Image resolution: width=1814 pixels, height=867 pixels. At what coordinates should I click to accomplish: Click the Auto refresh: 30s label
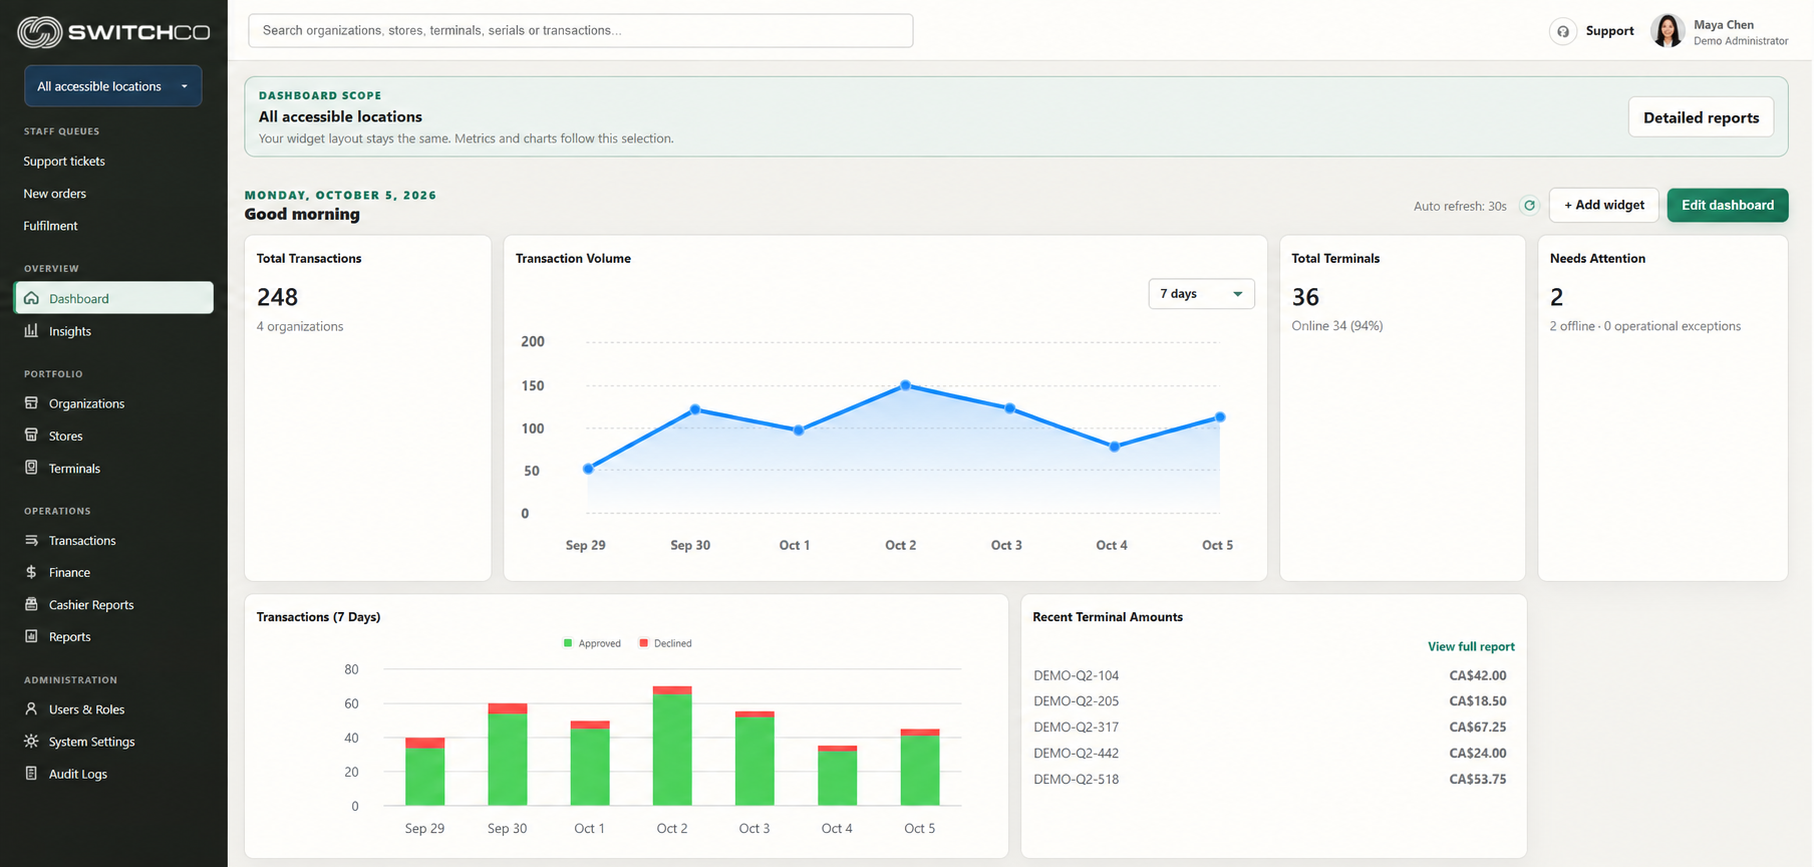(1460, 206)
